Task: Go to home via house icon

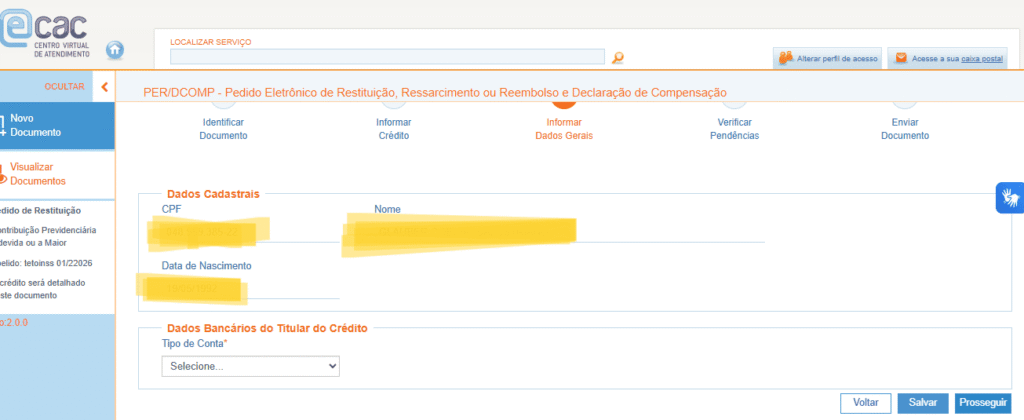Action: (116, 49)
